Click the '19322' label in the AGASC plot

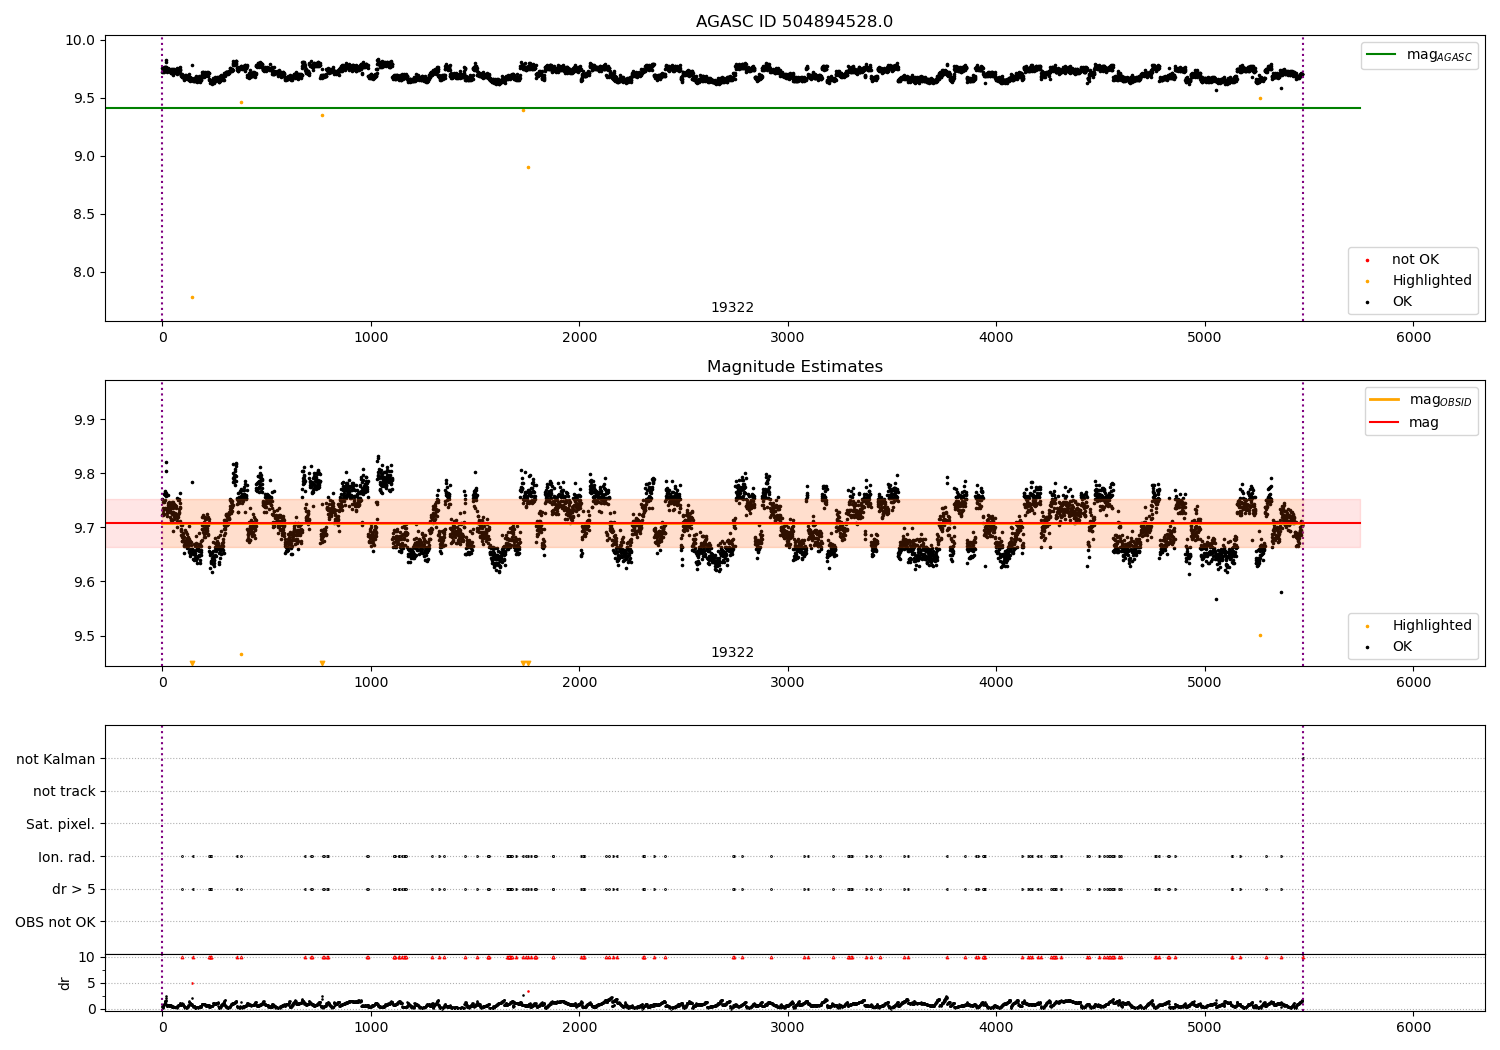point(732,308)
